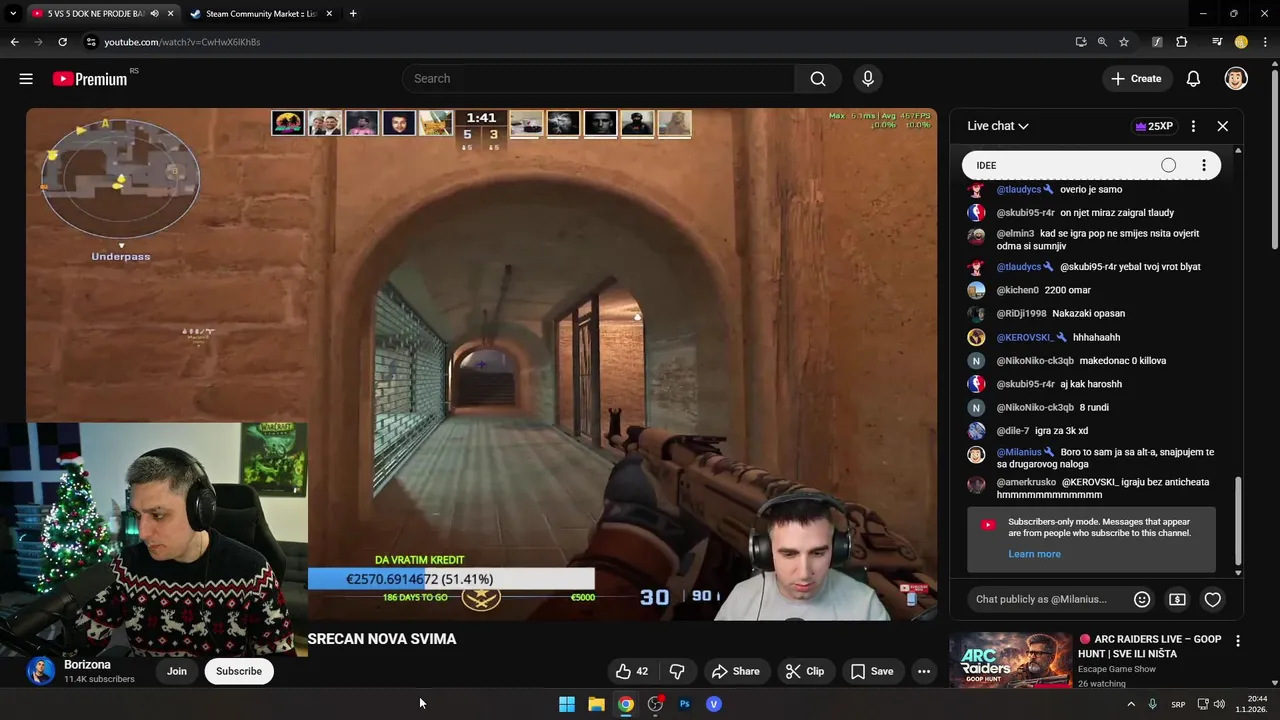Close the Steam Community Market tab
This screenshot has width=1280, height=720.
tap(328, 14)
